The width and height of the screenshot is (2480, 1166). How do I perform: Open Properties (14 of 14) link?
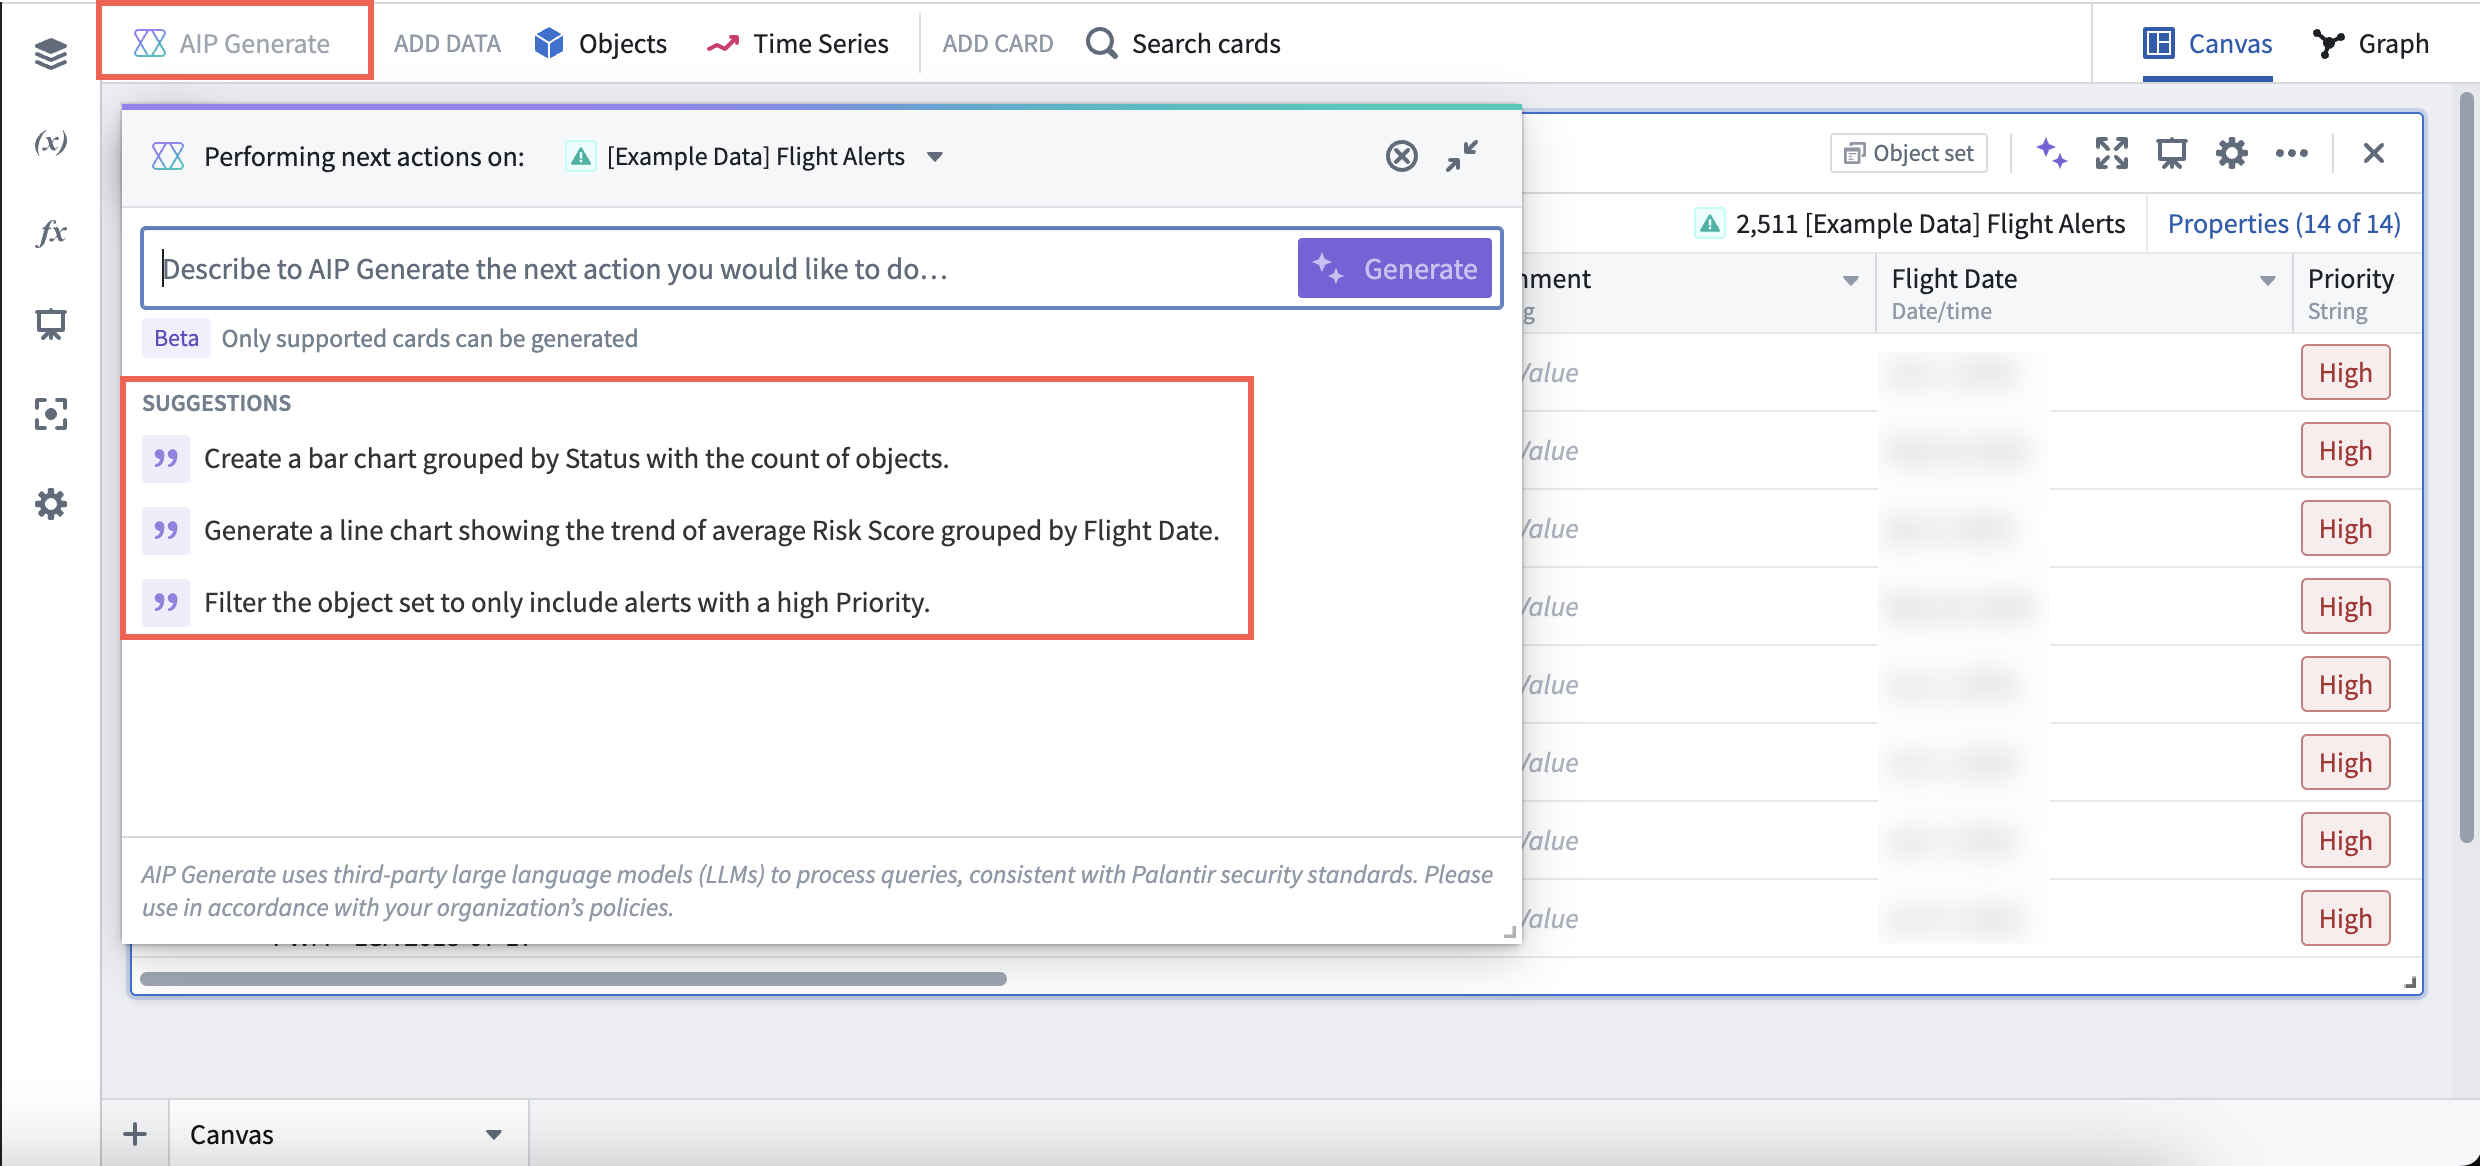tap(2283, 223)
